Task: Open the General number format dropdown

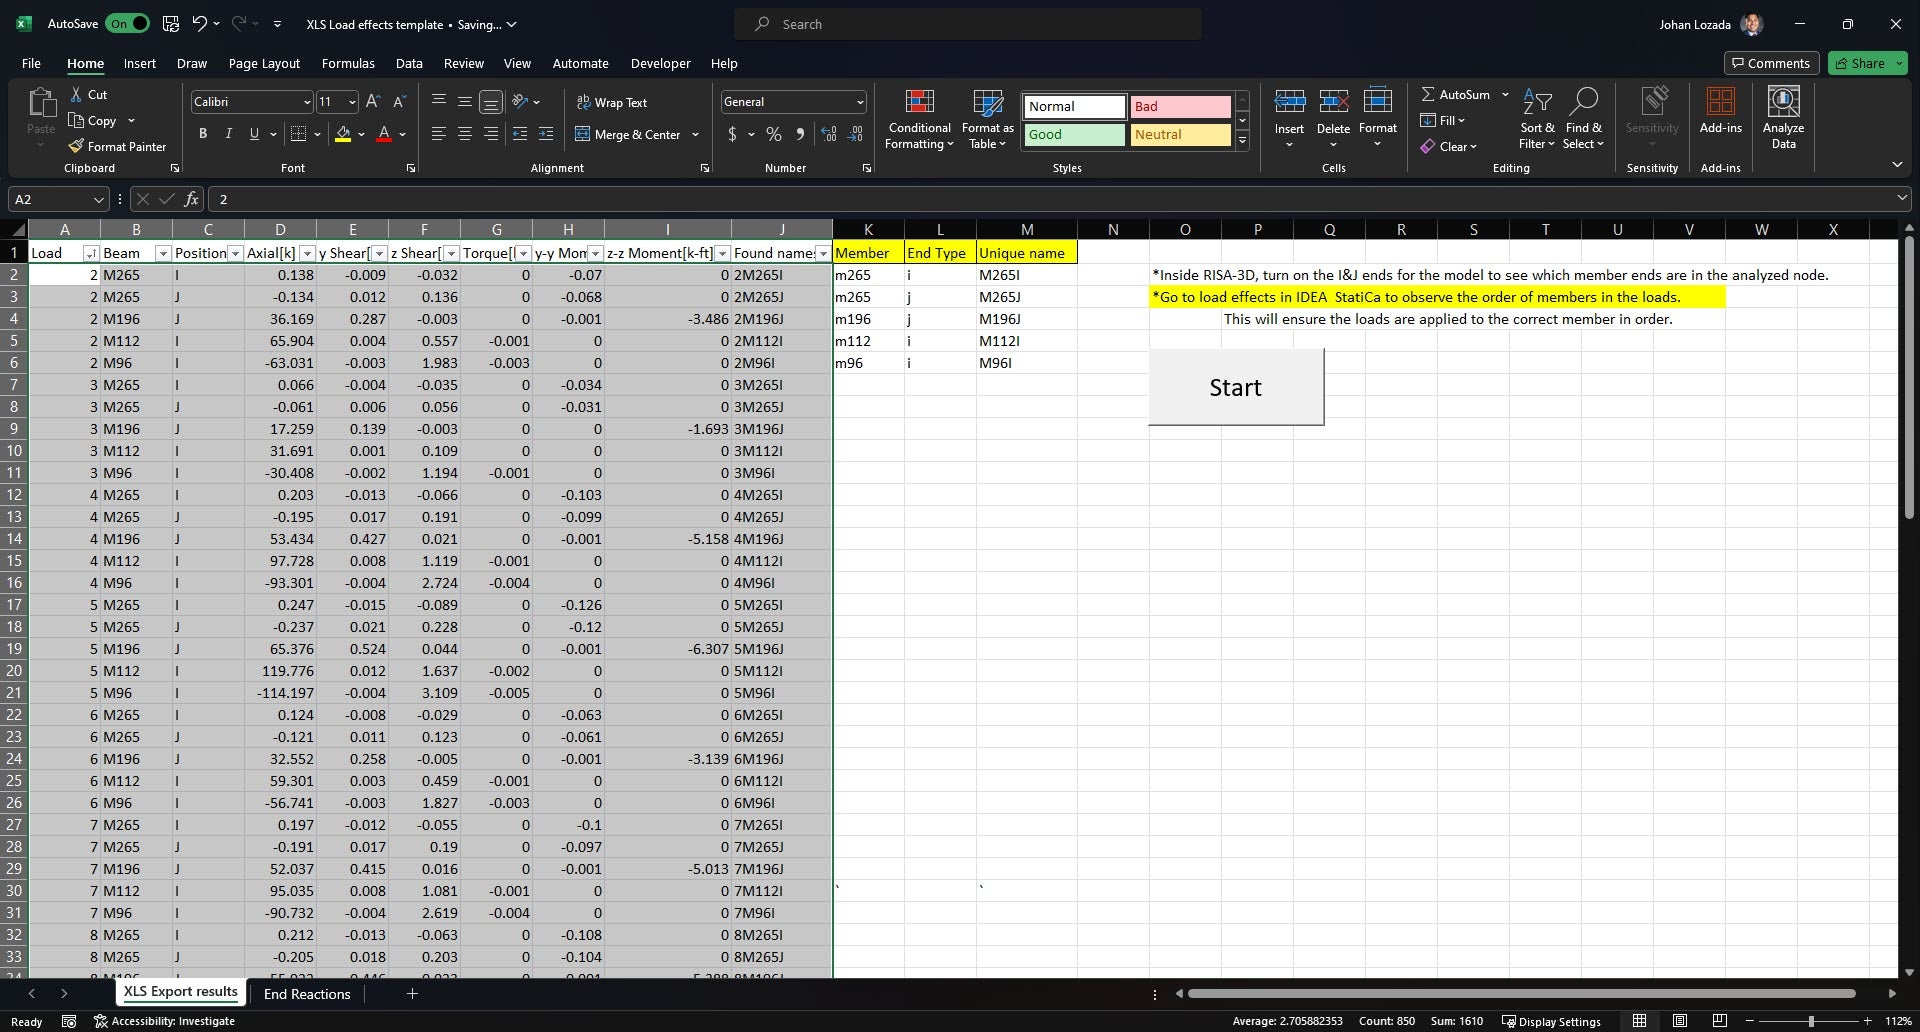Action: [x=859, y=102]
